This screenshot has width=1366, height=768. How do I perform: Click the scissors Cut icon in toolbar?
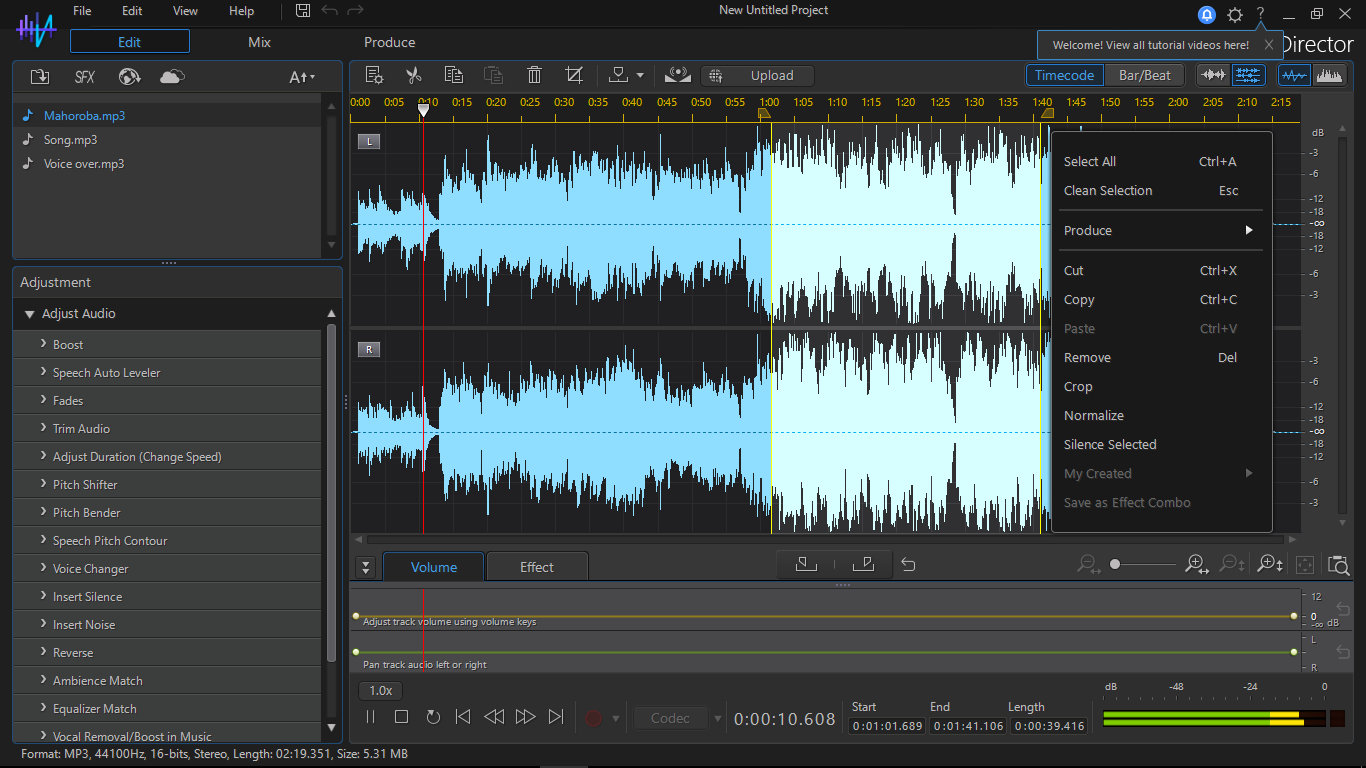(414, 76)
